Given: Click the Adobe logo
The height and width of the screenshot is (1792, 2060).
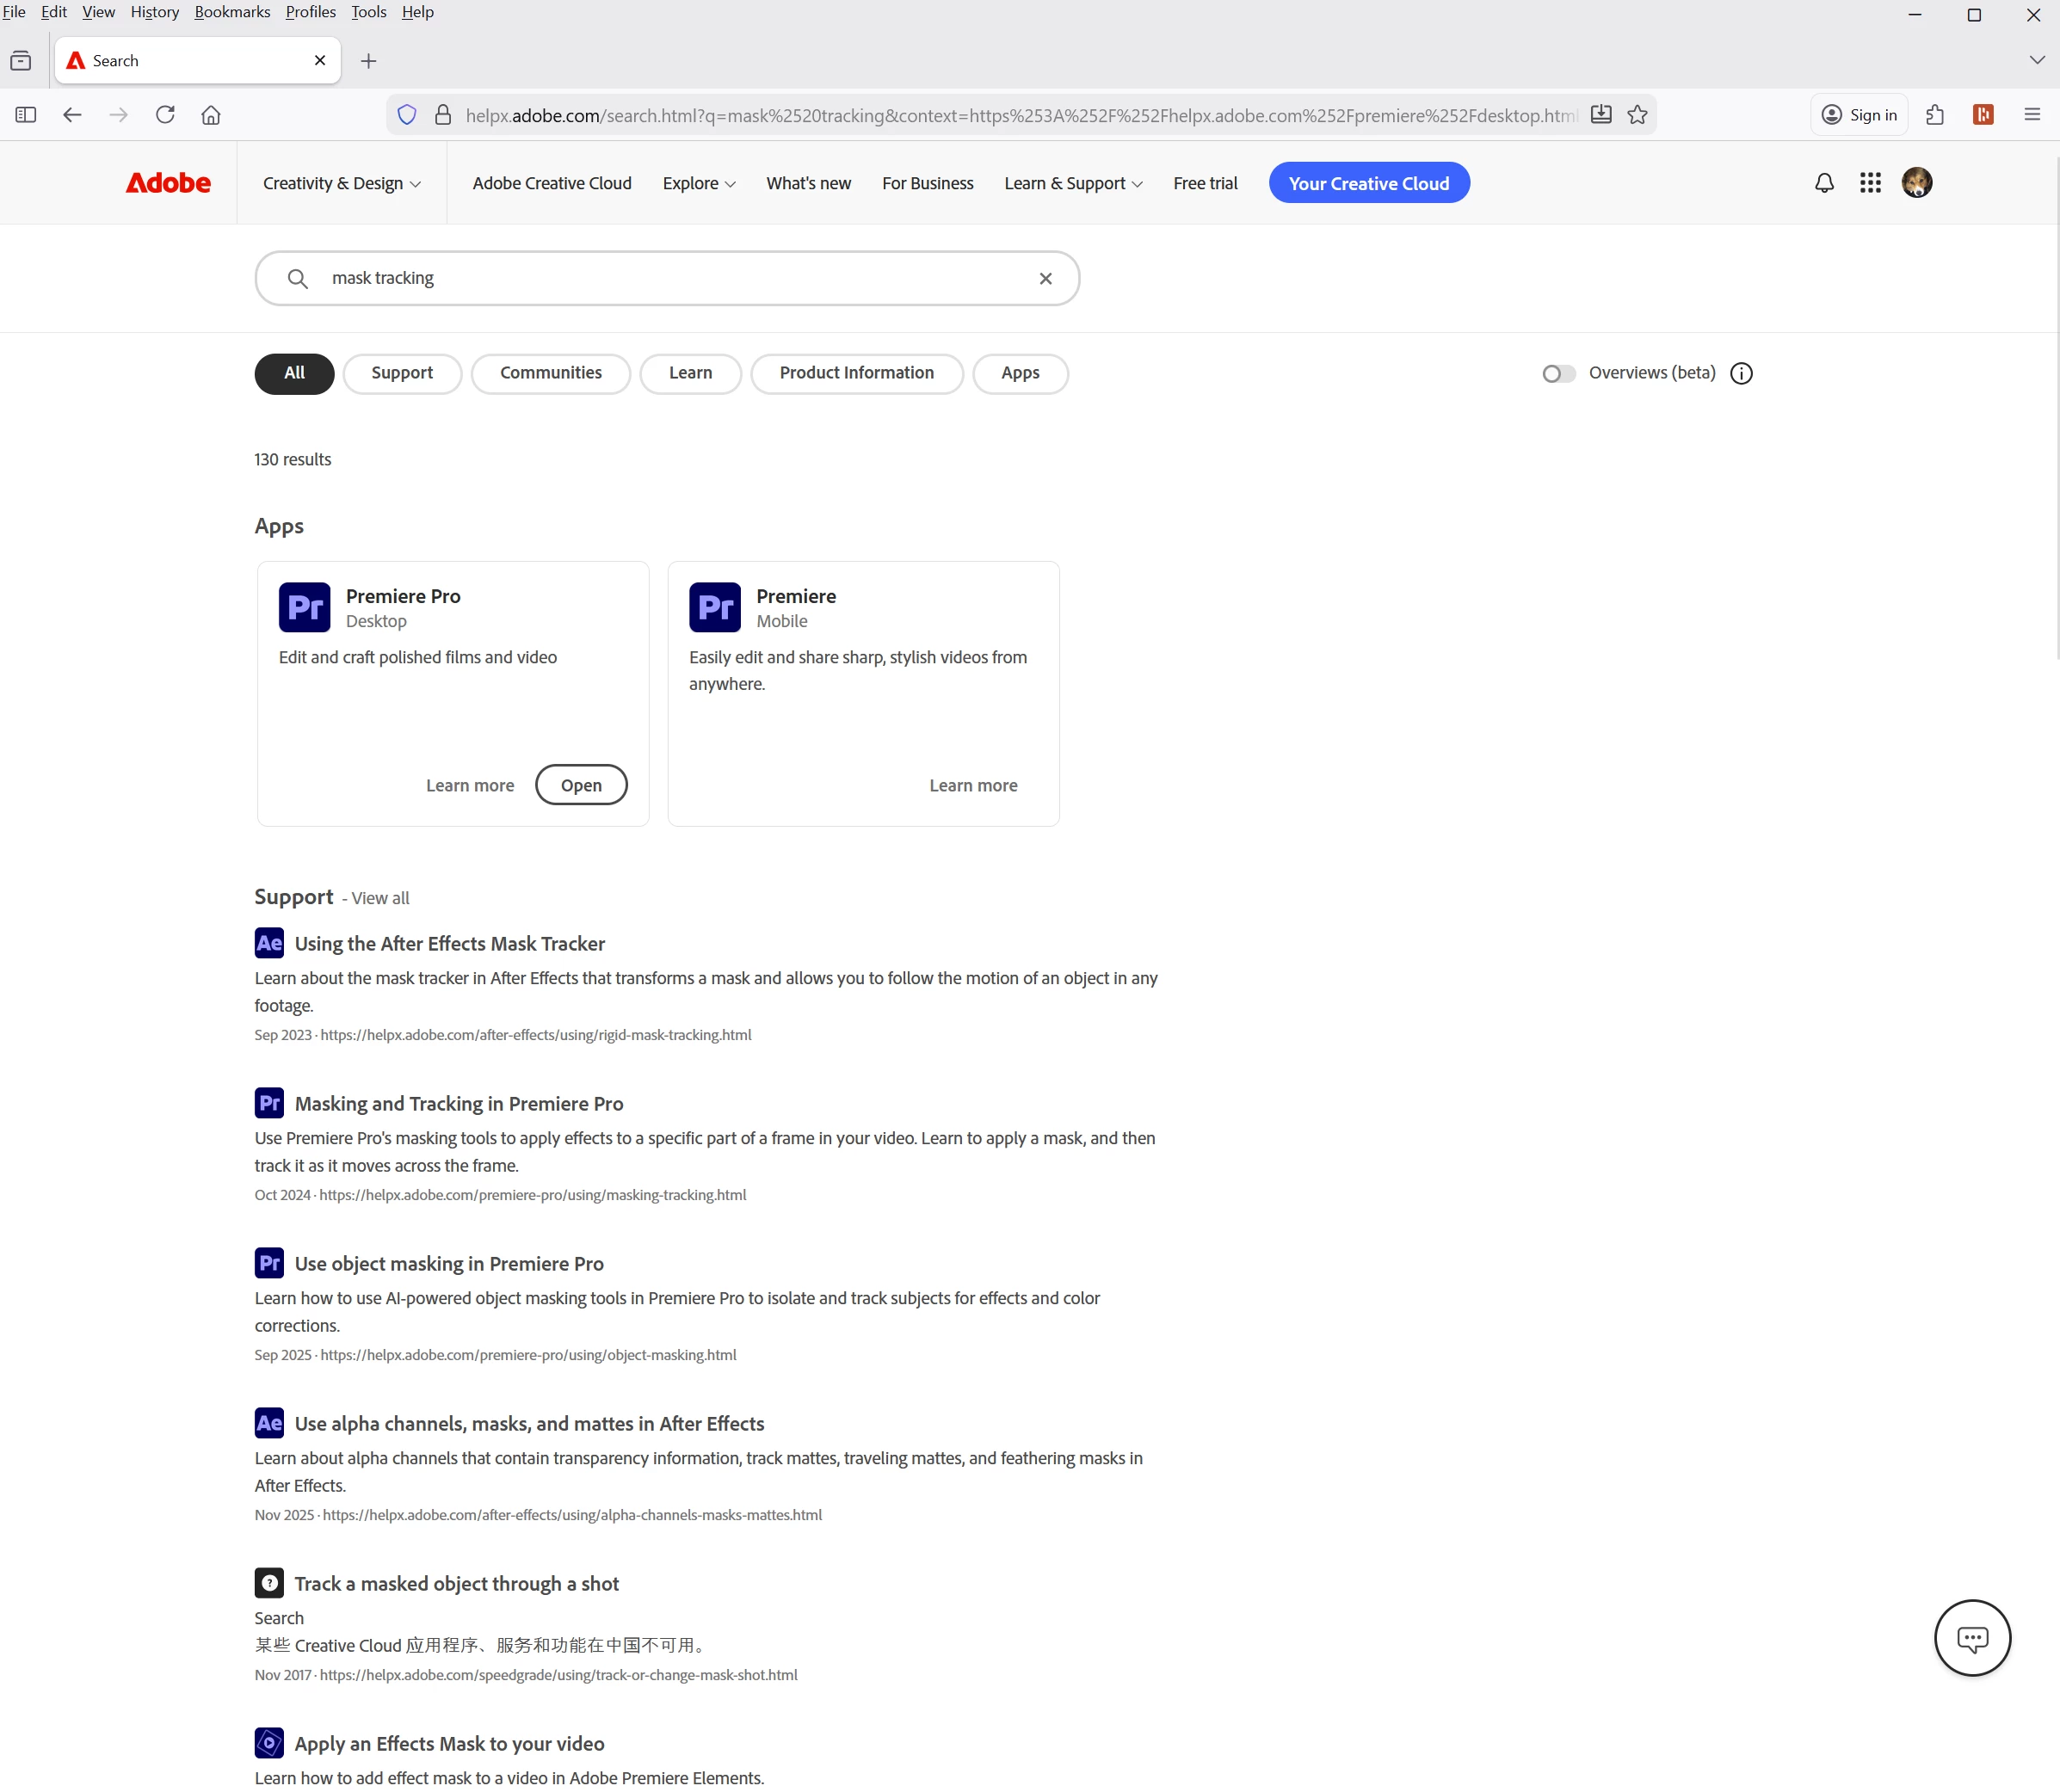Looking at the screenshot, I should (x=168, y=183).
